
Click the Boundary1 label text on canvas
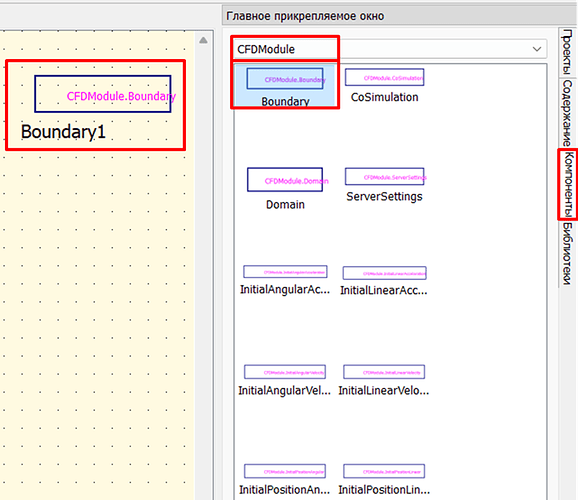click(x=63, y=132)
